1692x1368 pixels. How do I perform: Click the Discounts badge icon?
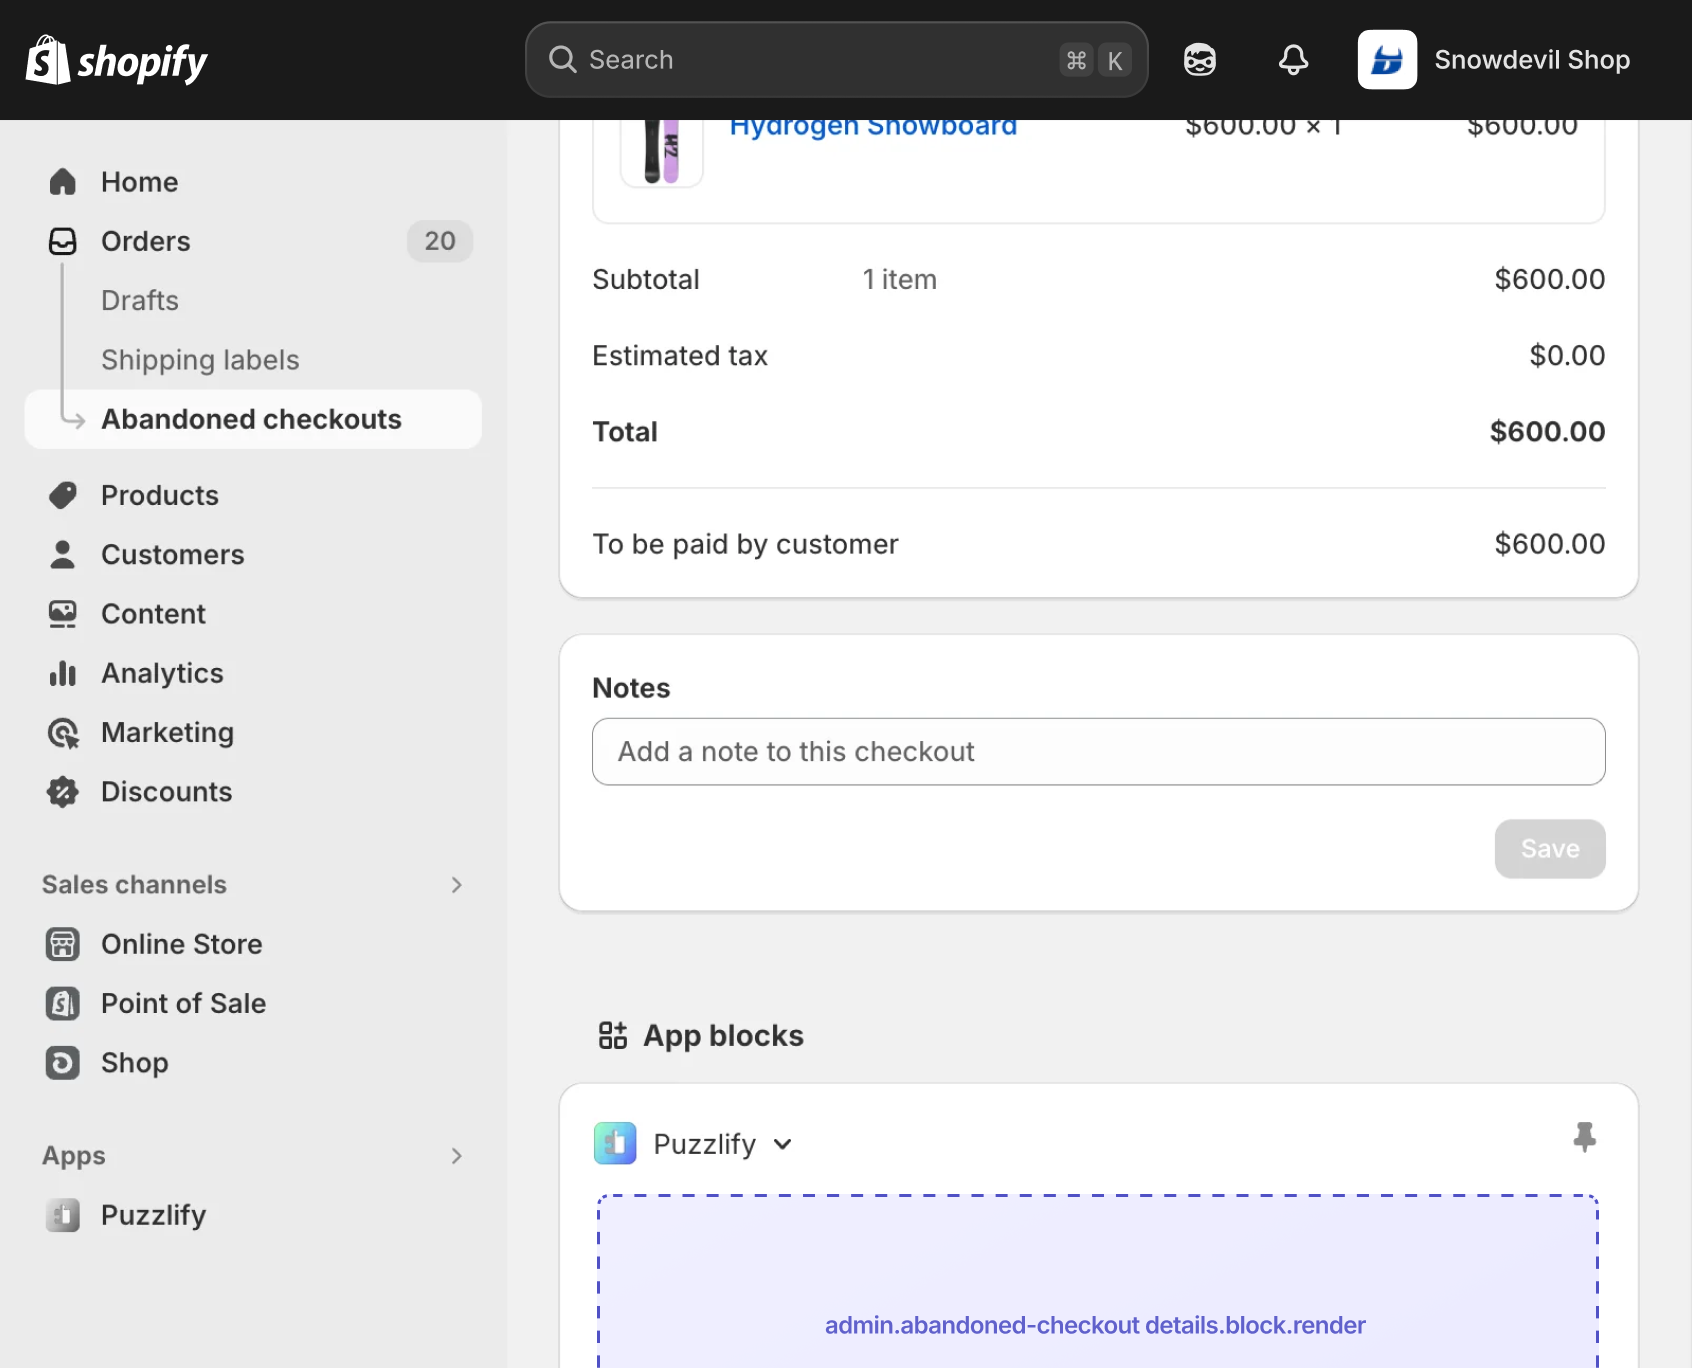click(63, 792)
